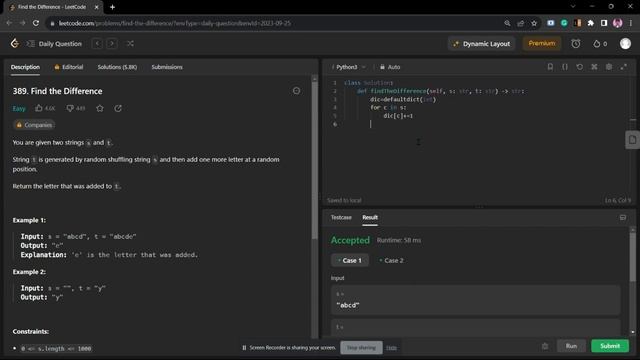Viewport: 640px width, 360px height.
Task: Click the Grammarly extension icon
Action: [x=564, y=23]
